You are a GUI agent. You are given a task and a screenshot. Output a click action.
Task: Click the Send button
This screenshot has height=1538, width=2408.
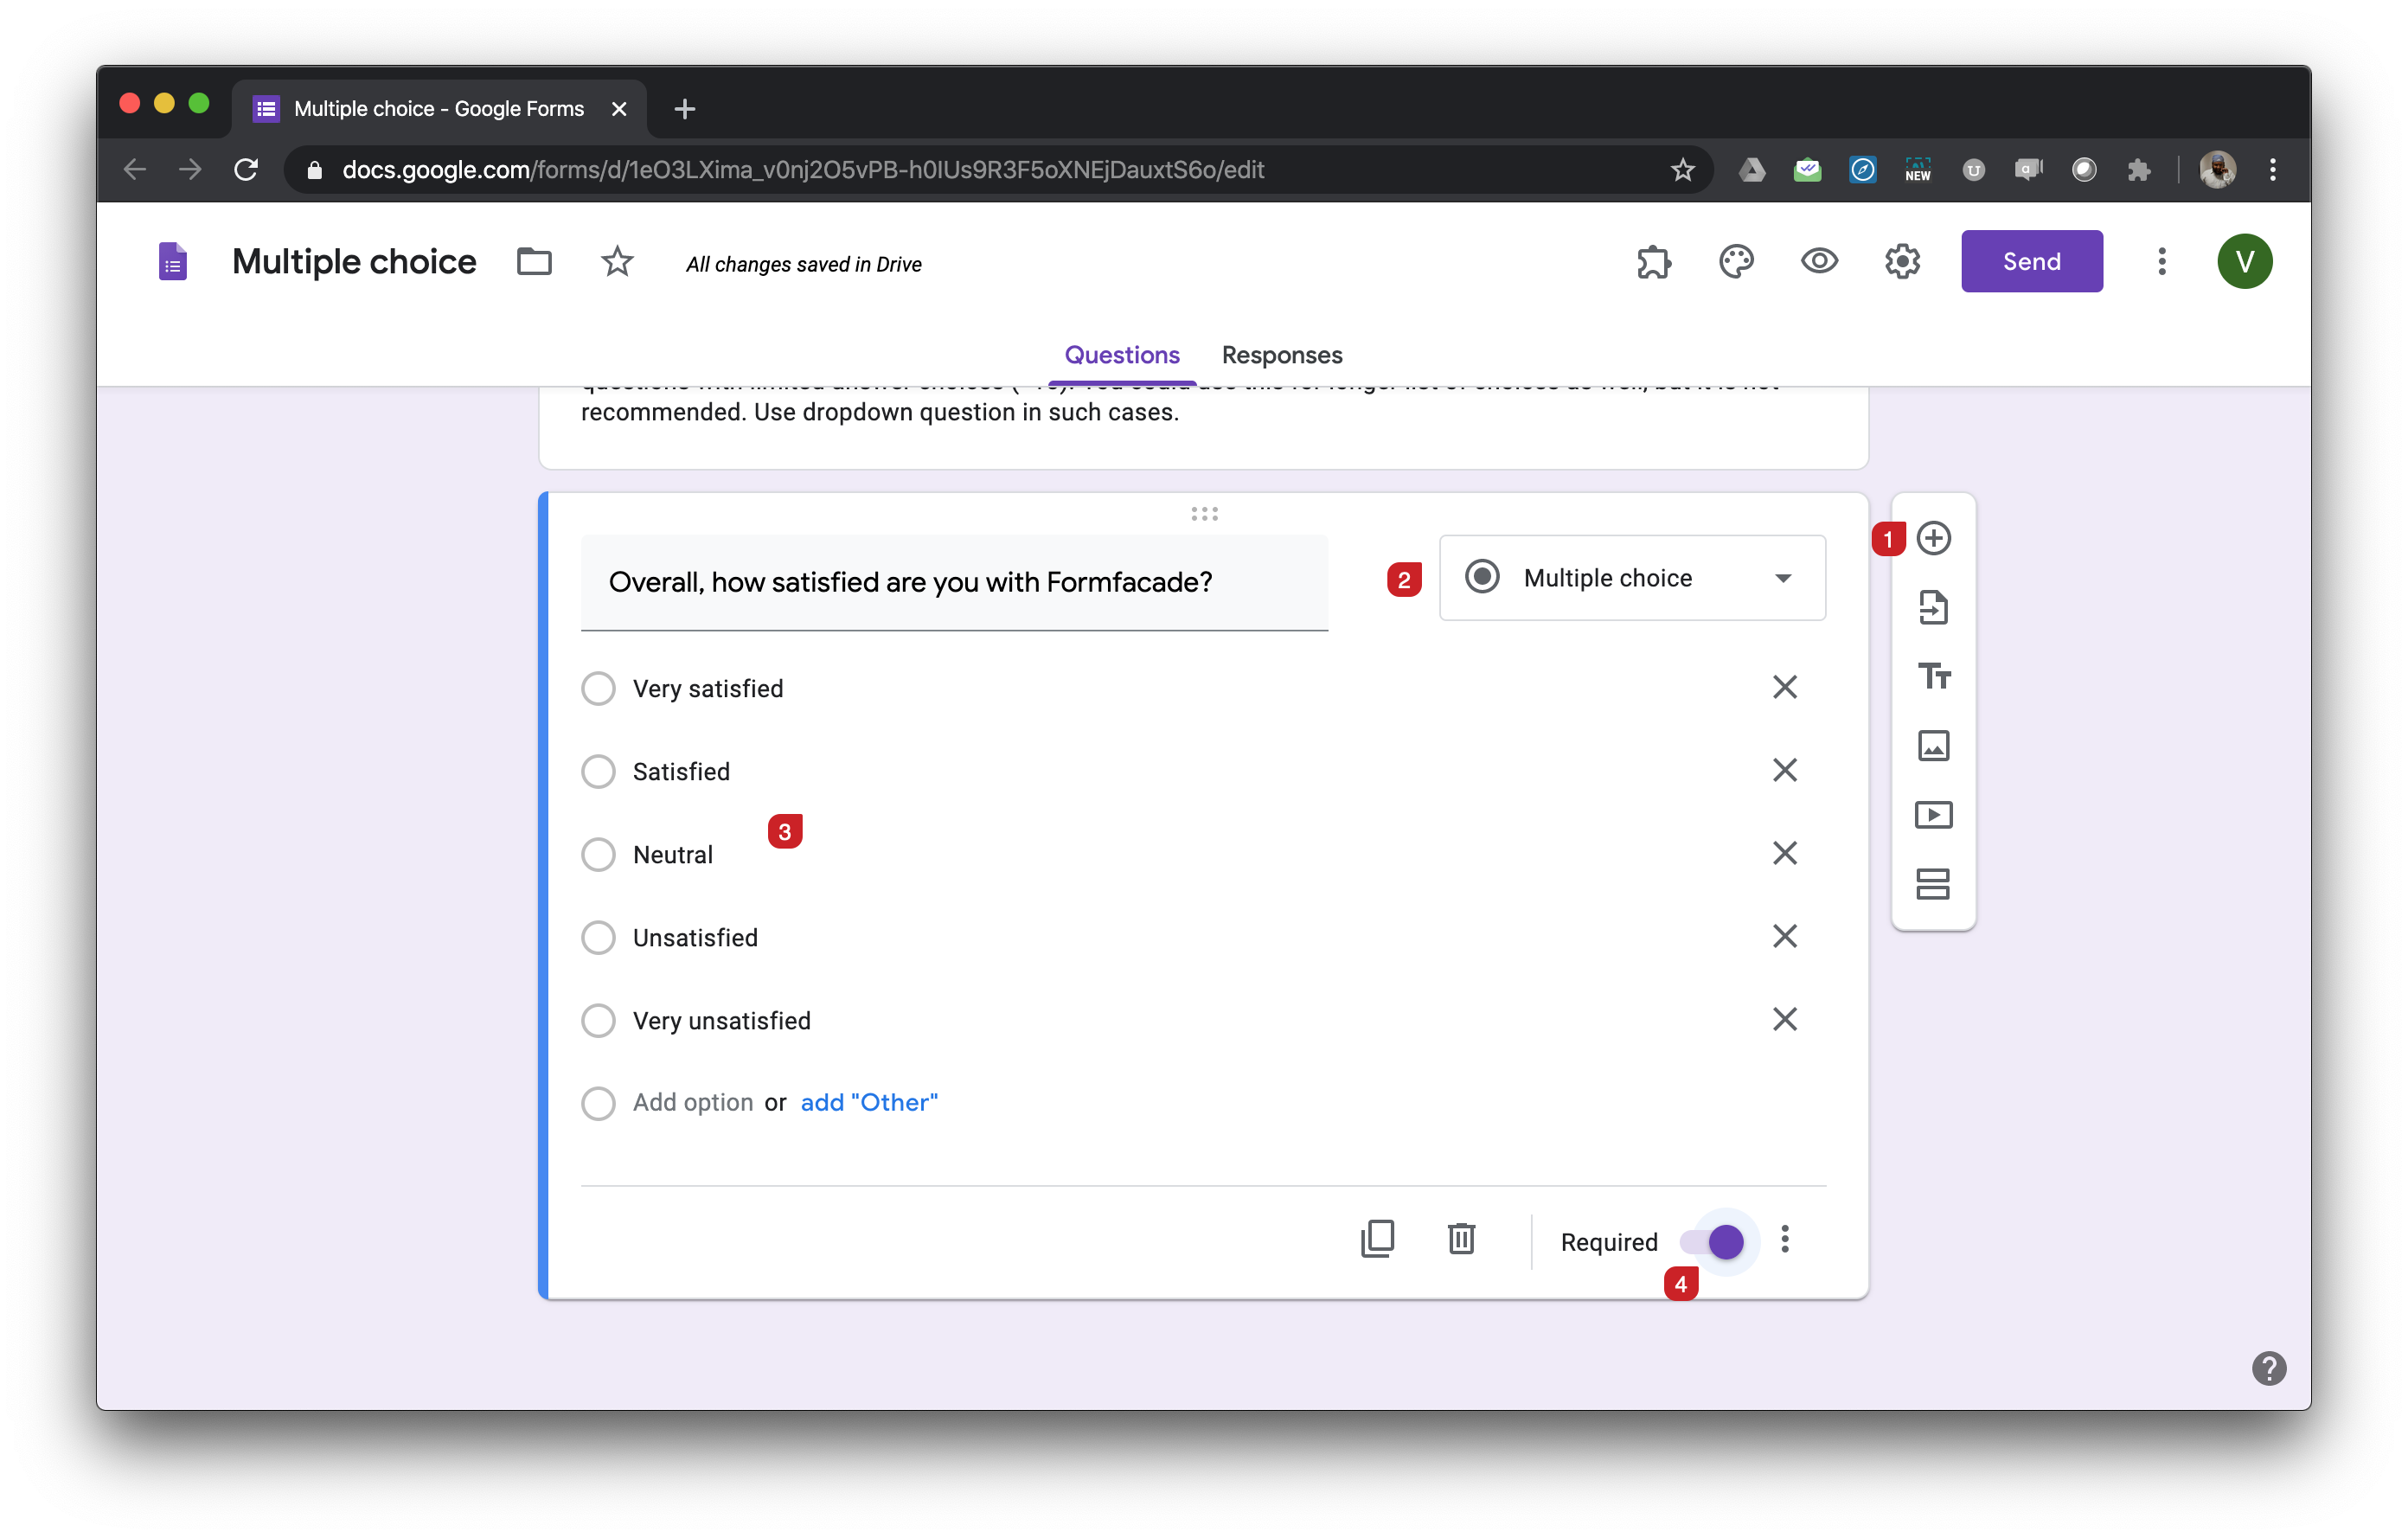(2031, 261)
